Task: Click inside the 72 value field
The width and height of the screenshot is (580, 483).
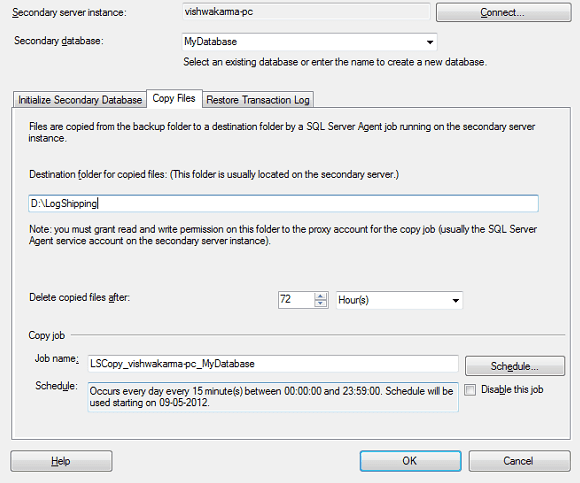Action: (296, 300)
